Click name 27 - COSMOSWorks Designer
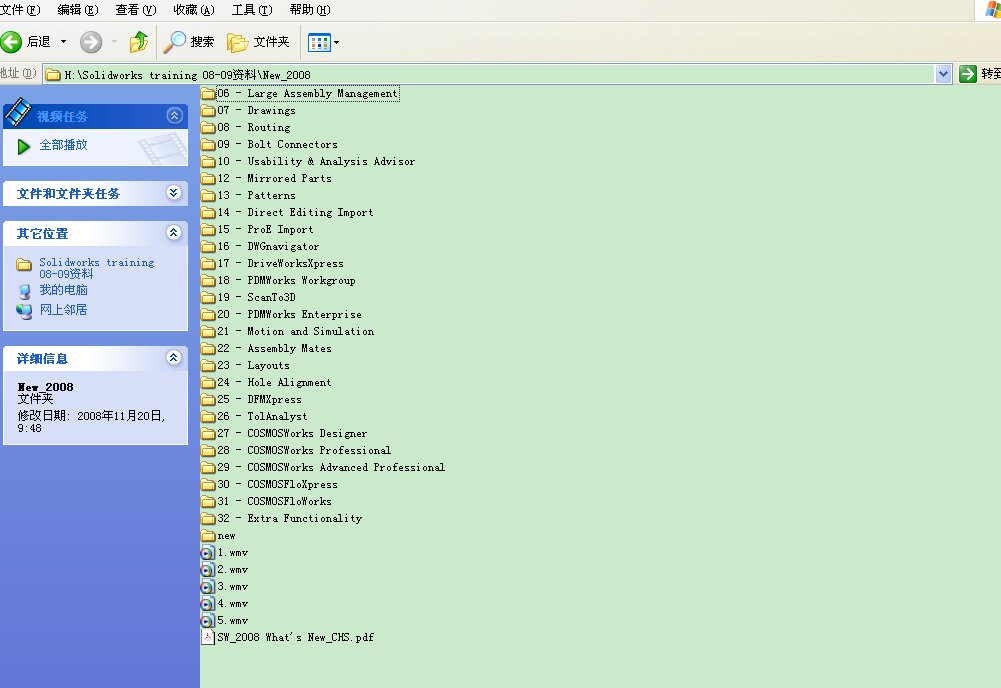 tap(292, 433)
